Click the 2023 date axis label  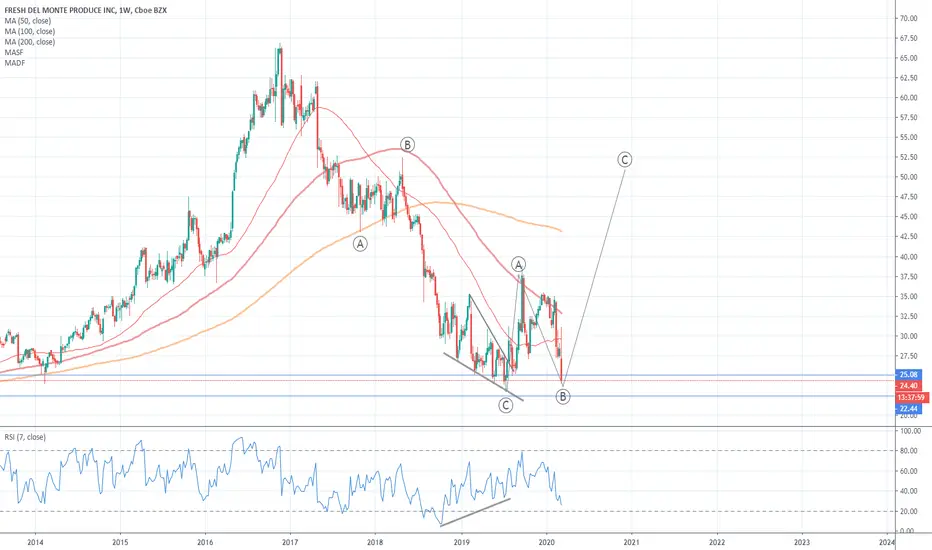click(802, 542)
